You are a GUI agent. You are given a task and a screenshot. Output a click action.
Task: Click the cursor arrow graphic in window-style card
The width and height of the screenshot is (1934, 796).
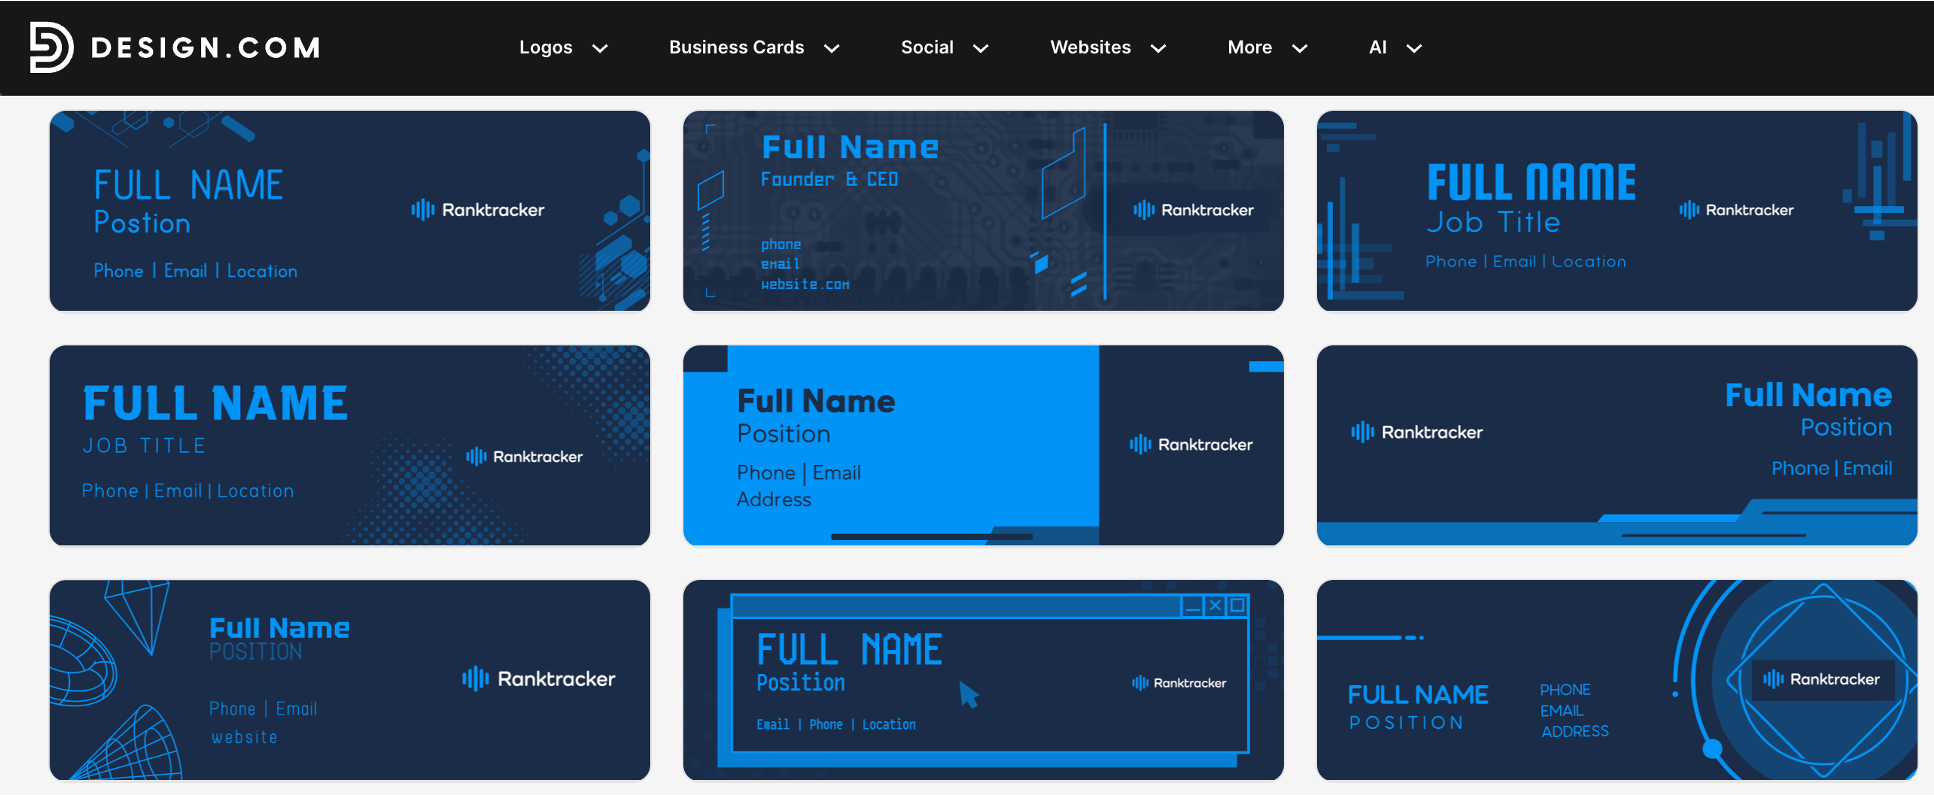pyautogui.click(x=968, y=694)
